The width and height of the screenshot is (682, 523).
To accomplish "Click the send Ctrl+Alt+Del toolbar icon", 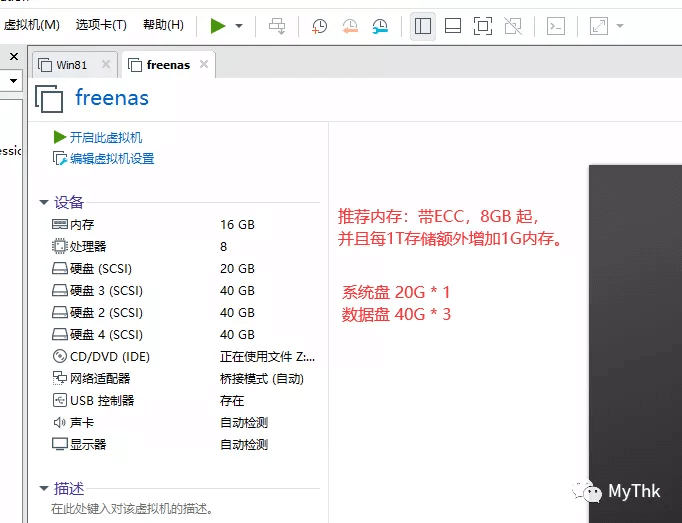I will (277, 26).
